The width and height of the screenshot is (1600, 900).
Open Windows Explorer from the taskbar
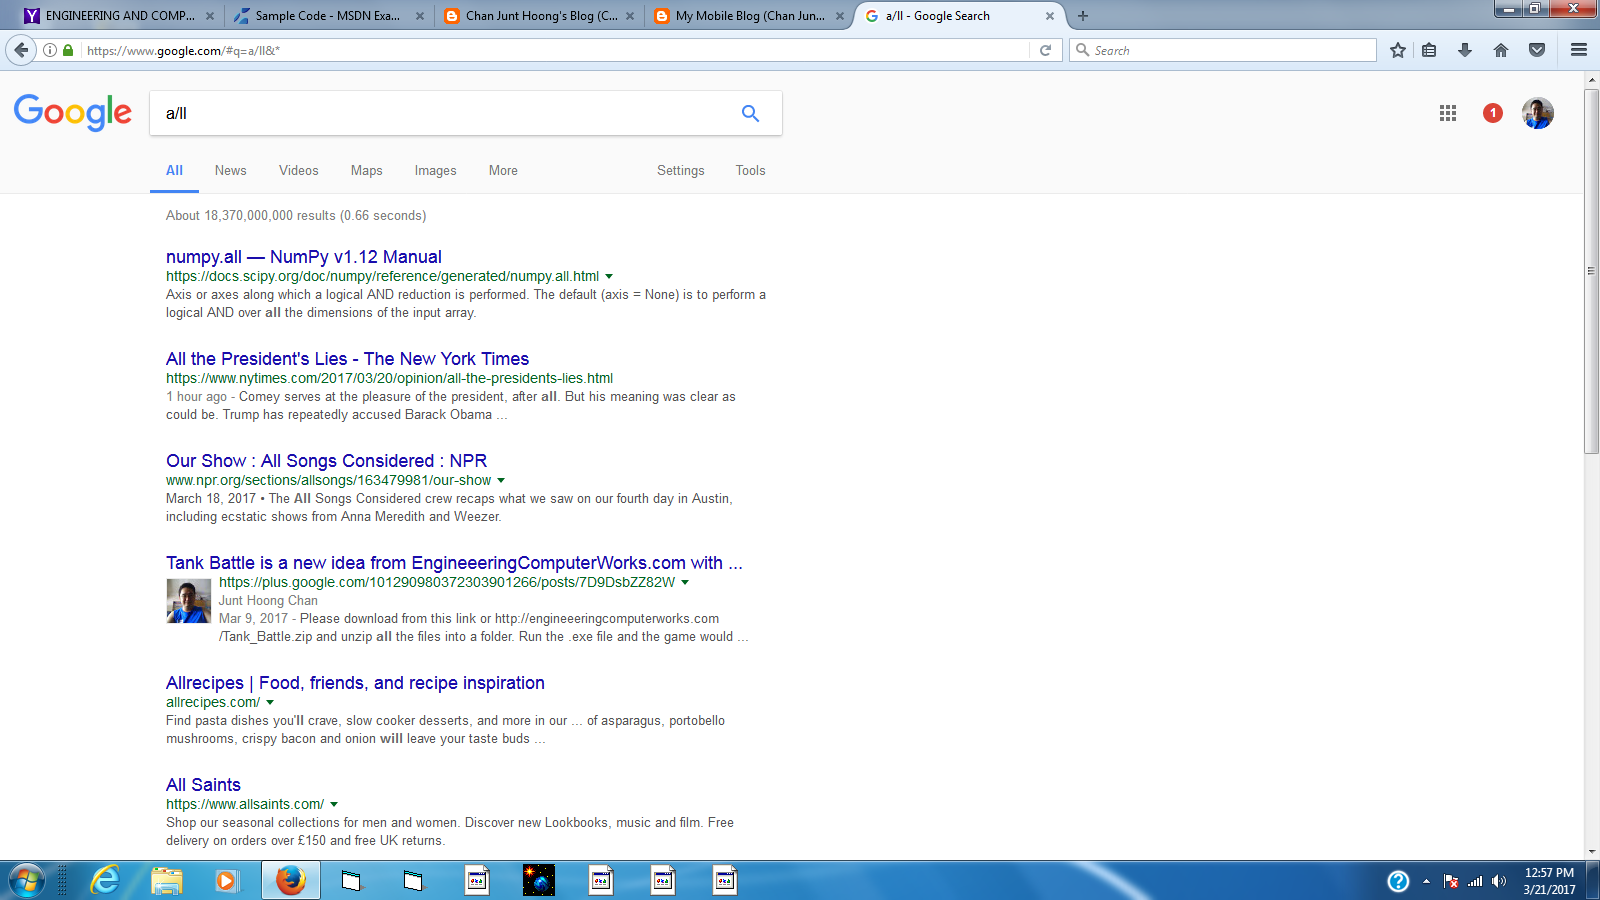point(167,881)
